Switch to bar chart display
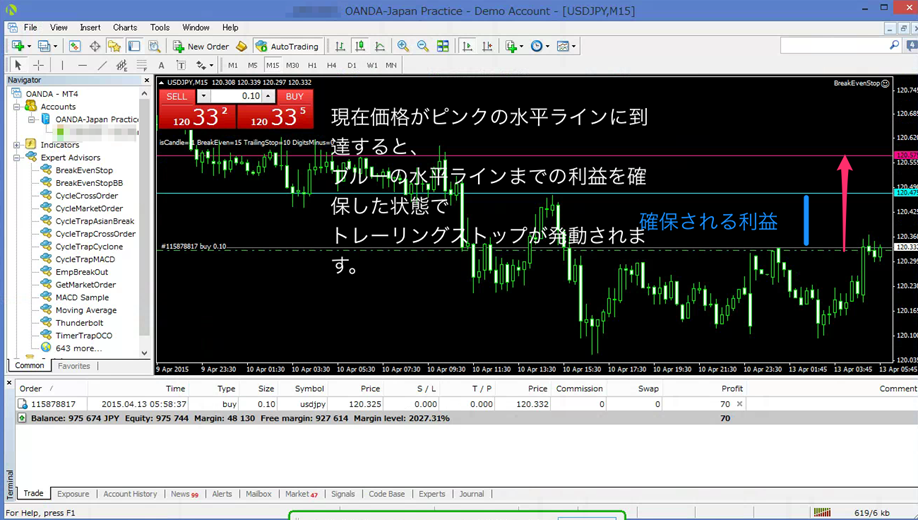918x520 pixels. coord(340,46)
